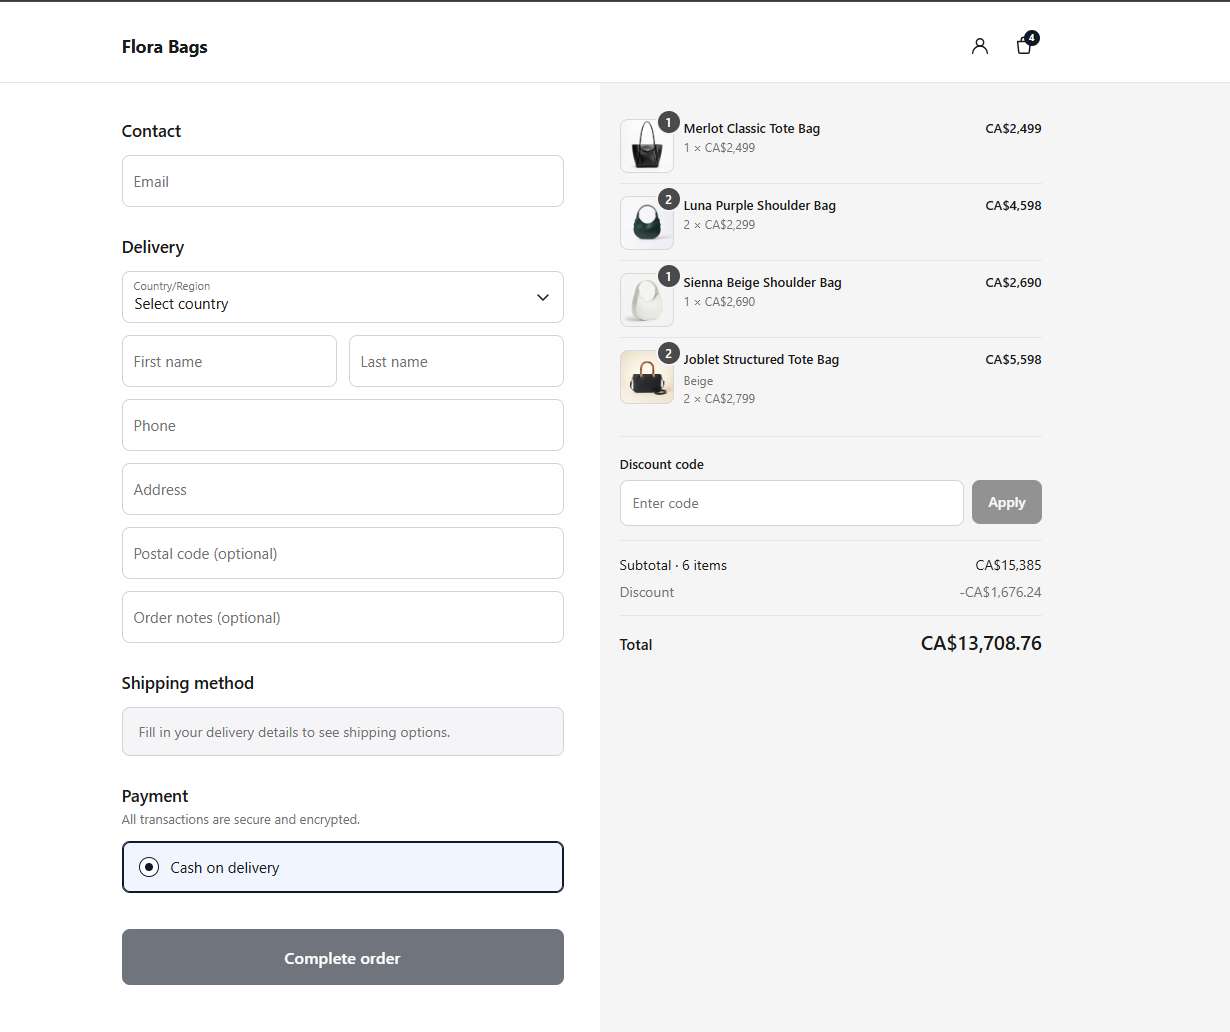Click the CA$4,598 line price

tap(1013, 205)
